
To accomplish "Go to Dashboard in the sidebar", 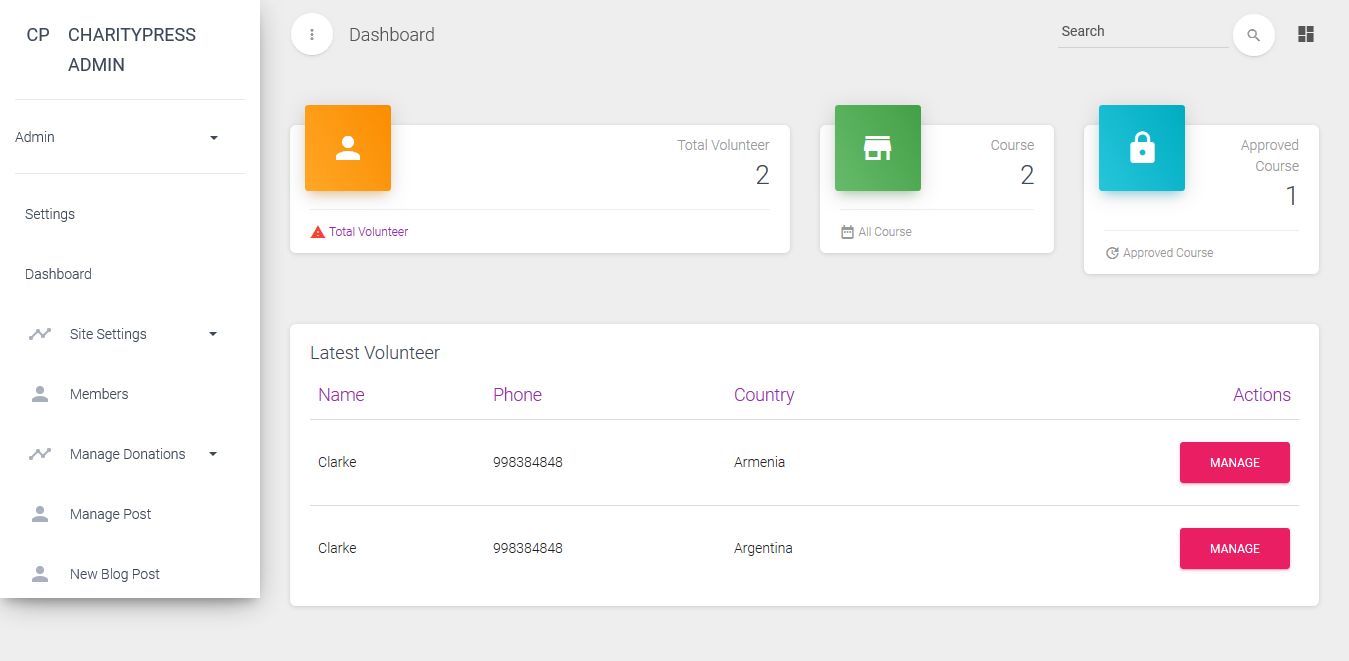I will (58, 274).
